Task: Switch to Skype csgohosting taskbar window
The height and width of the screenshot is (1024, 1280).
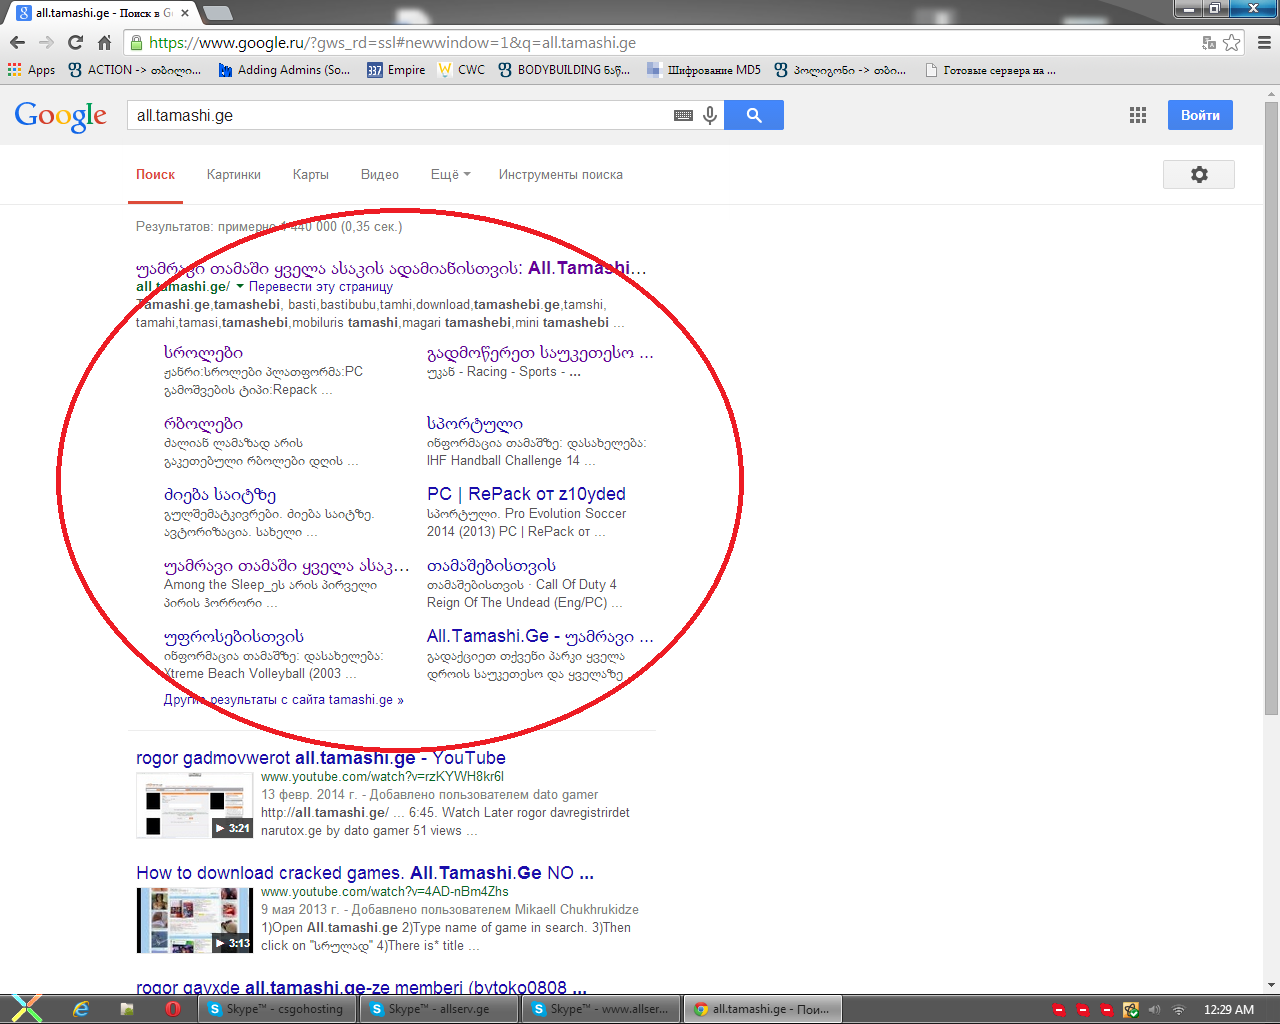Action: click(279, 1009)
